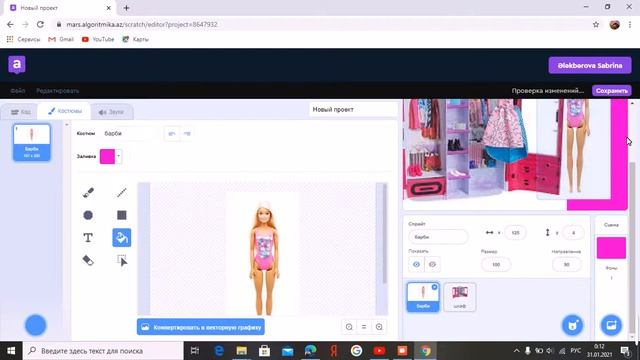Select the pink stage backdrop thumbnail
640x360 pixels.
pyautogui.click(x=611, y=248)
